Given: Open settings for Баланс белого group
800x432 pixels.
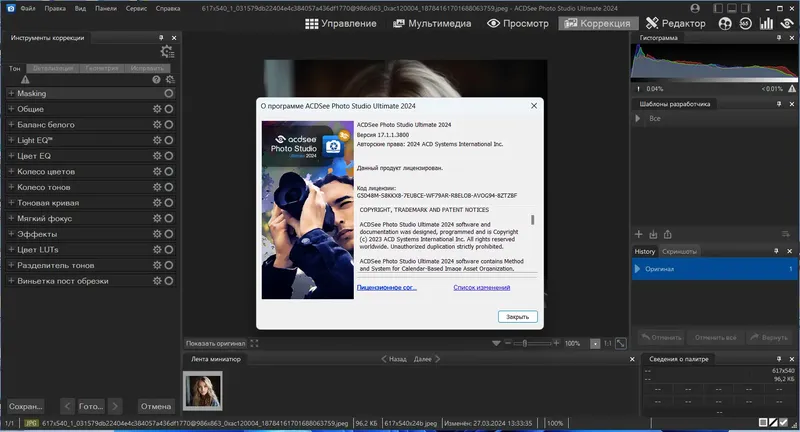Looking at the screenshot, I should pos(157,124).
